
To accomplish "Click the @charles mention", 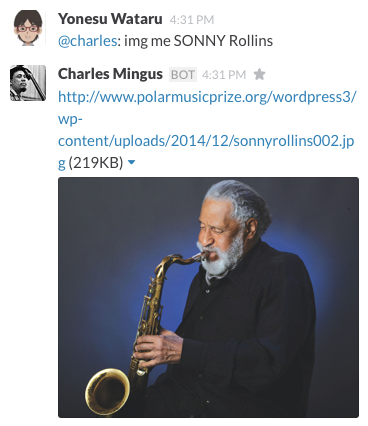I will 88,41.
